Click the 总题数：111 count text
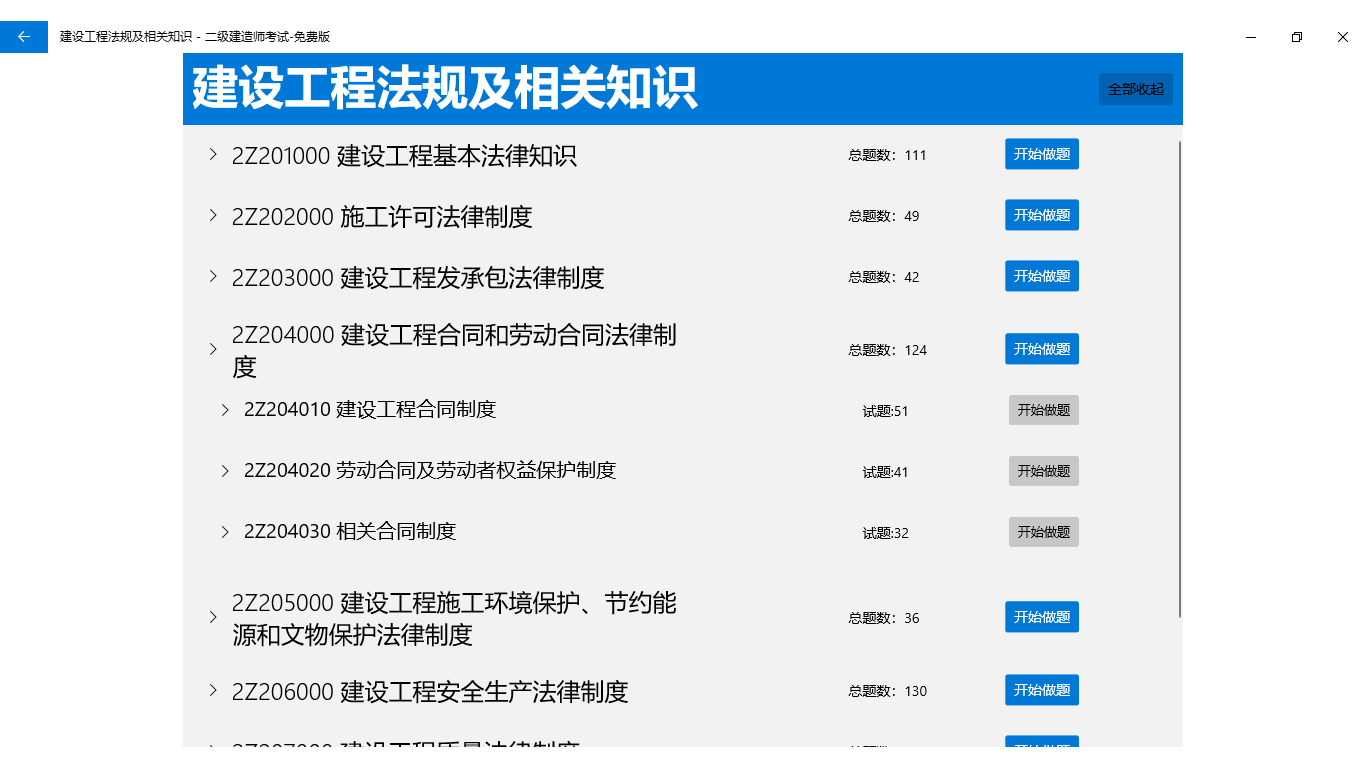The height and width of the screenshot is (768, 1366). pos(888,155)
